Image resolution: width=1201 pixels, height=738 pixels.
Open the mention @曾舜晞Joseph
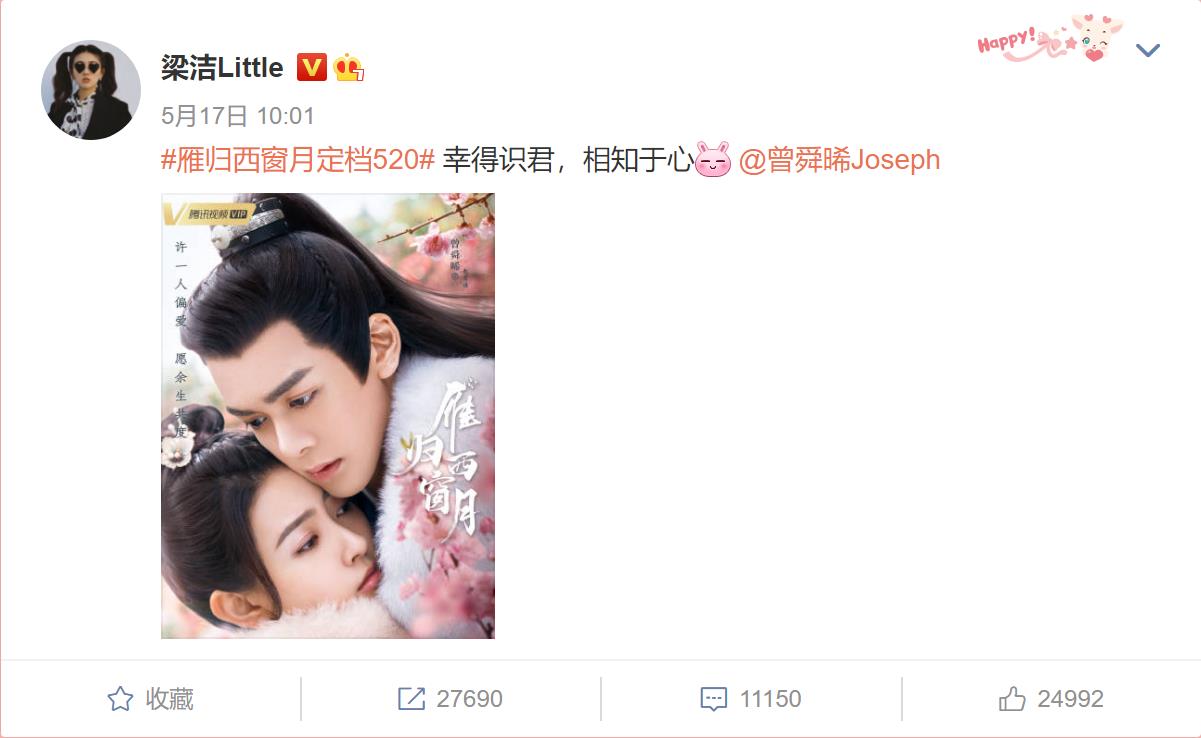[839, 160]
